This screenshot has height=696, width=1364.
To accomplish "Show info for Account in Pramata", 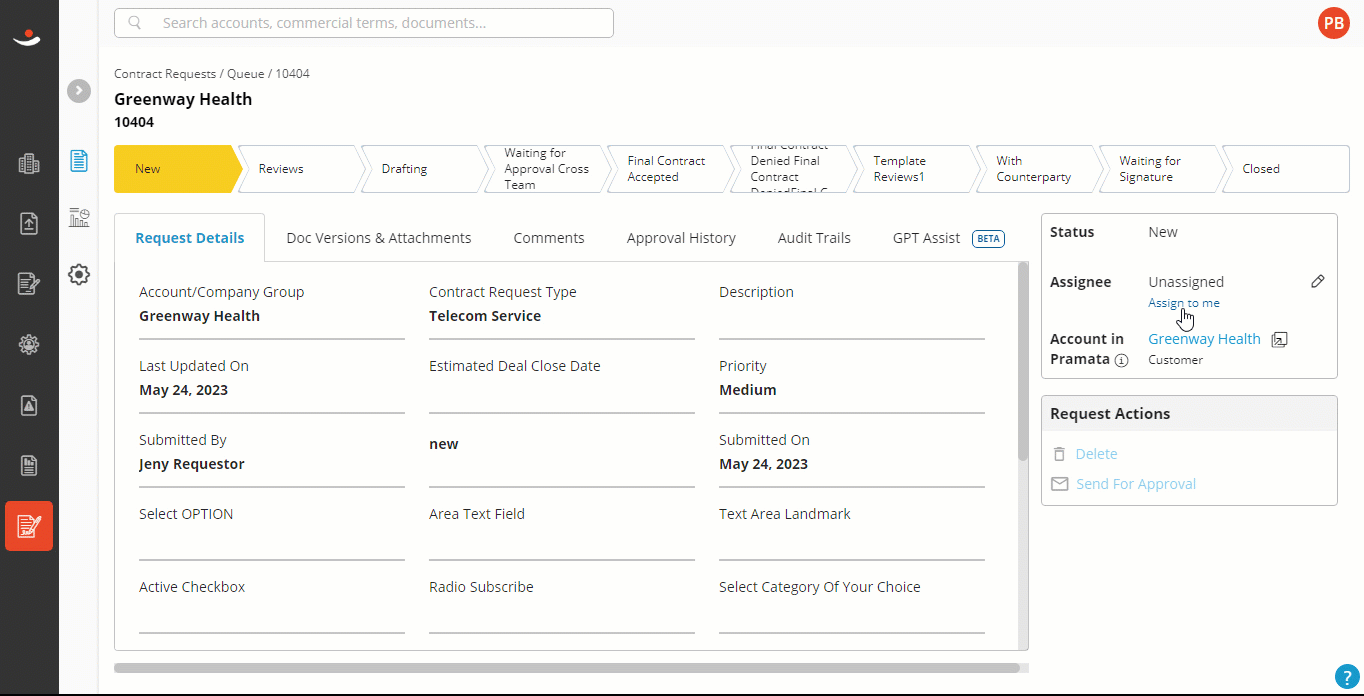I will coord(1121,360).
